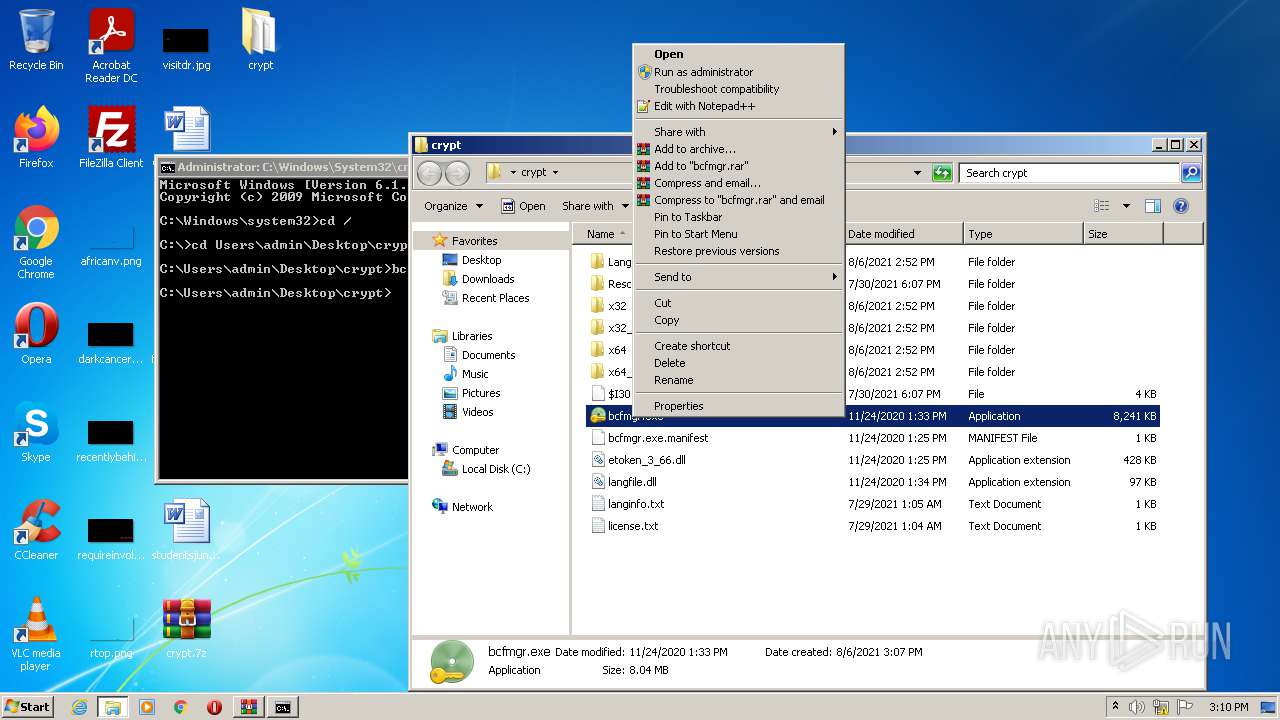Select Rename in context menu
This screenshot has width=1280, height=720.
(738, 380)
